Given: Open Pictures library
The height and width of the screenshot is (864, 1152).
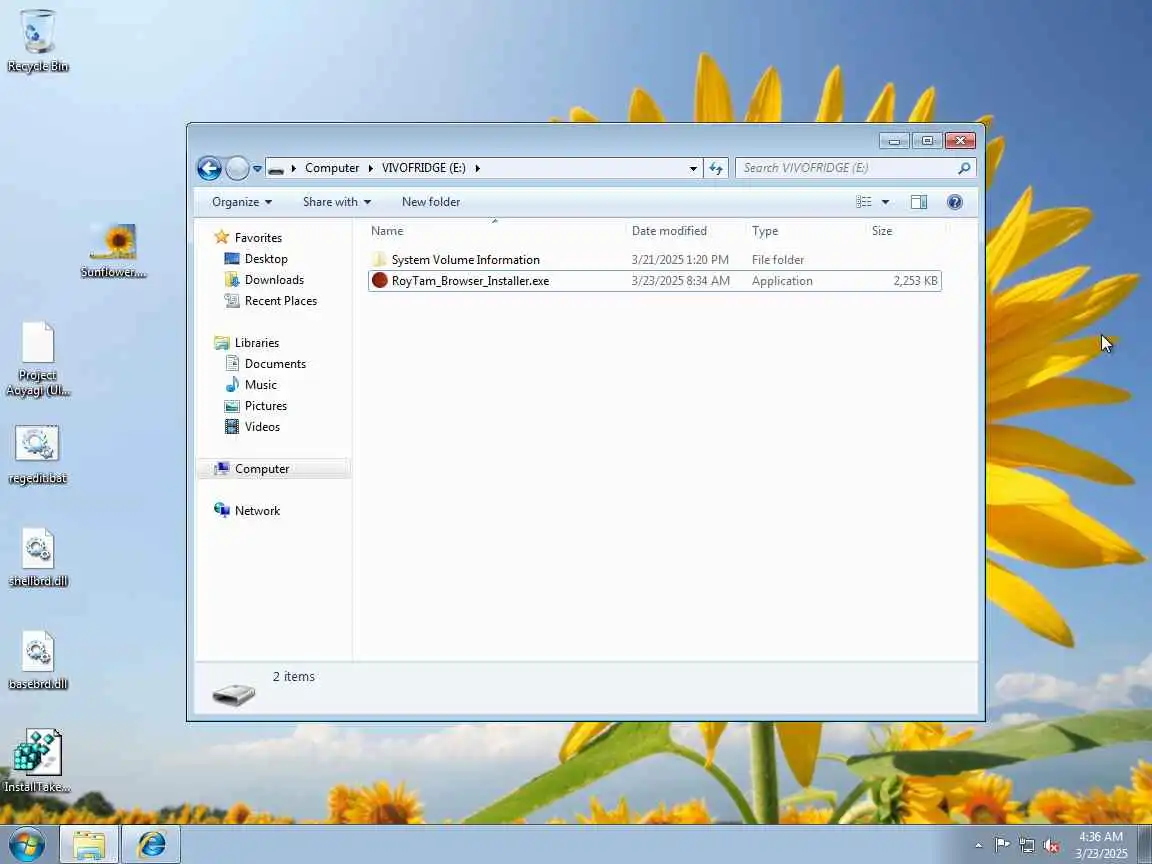Looking at the screenshot, I should click(265, 406).
